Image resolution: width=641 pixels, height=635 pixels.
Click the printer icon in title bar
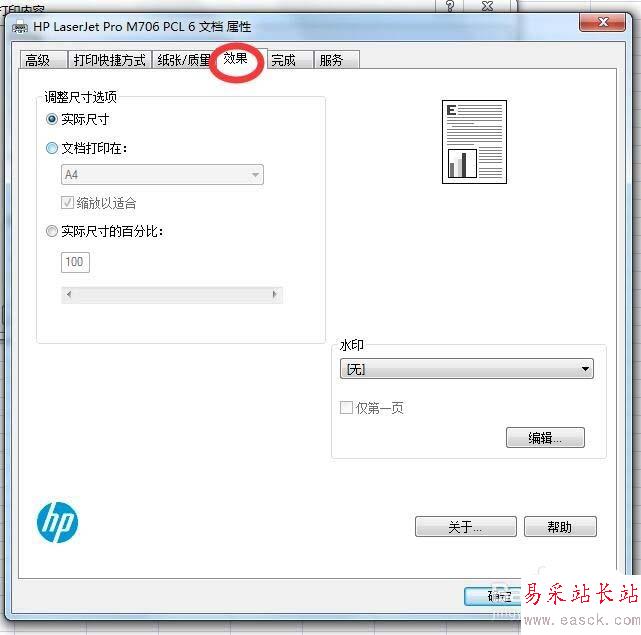tap(20, 27)
